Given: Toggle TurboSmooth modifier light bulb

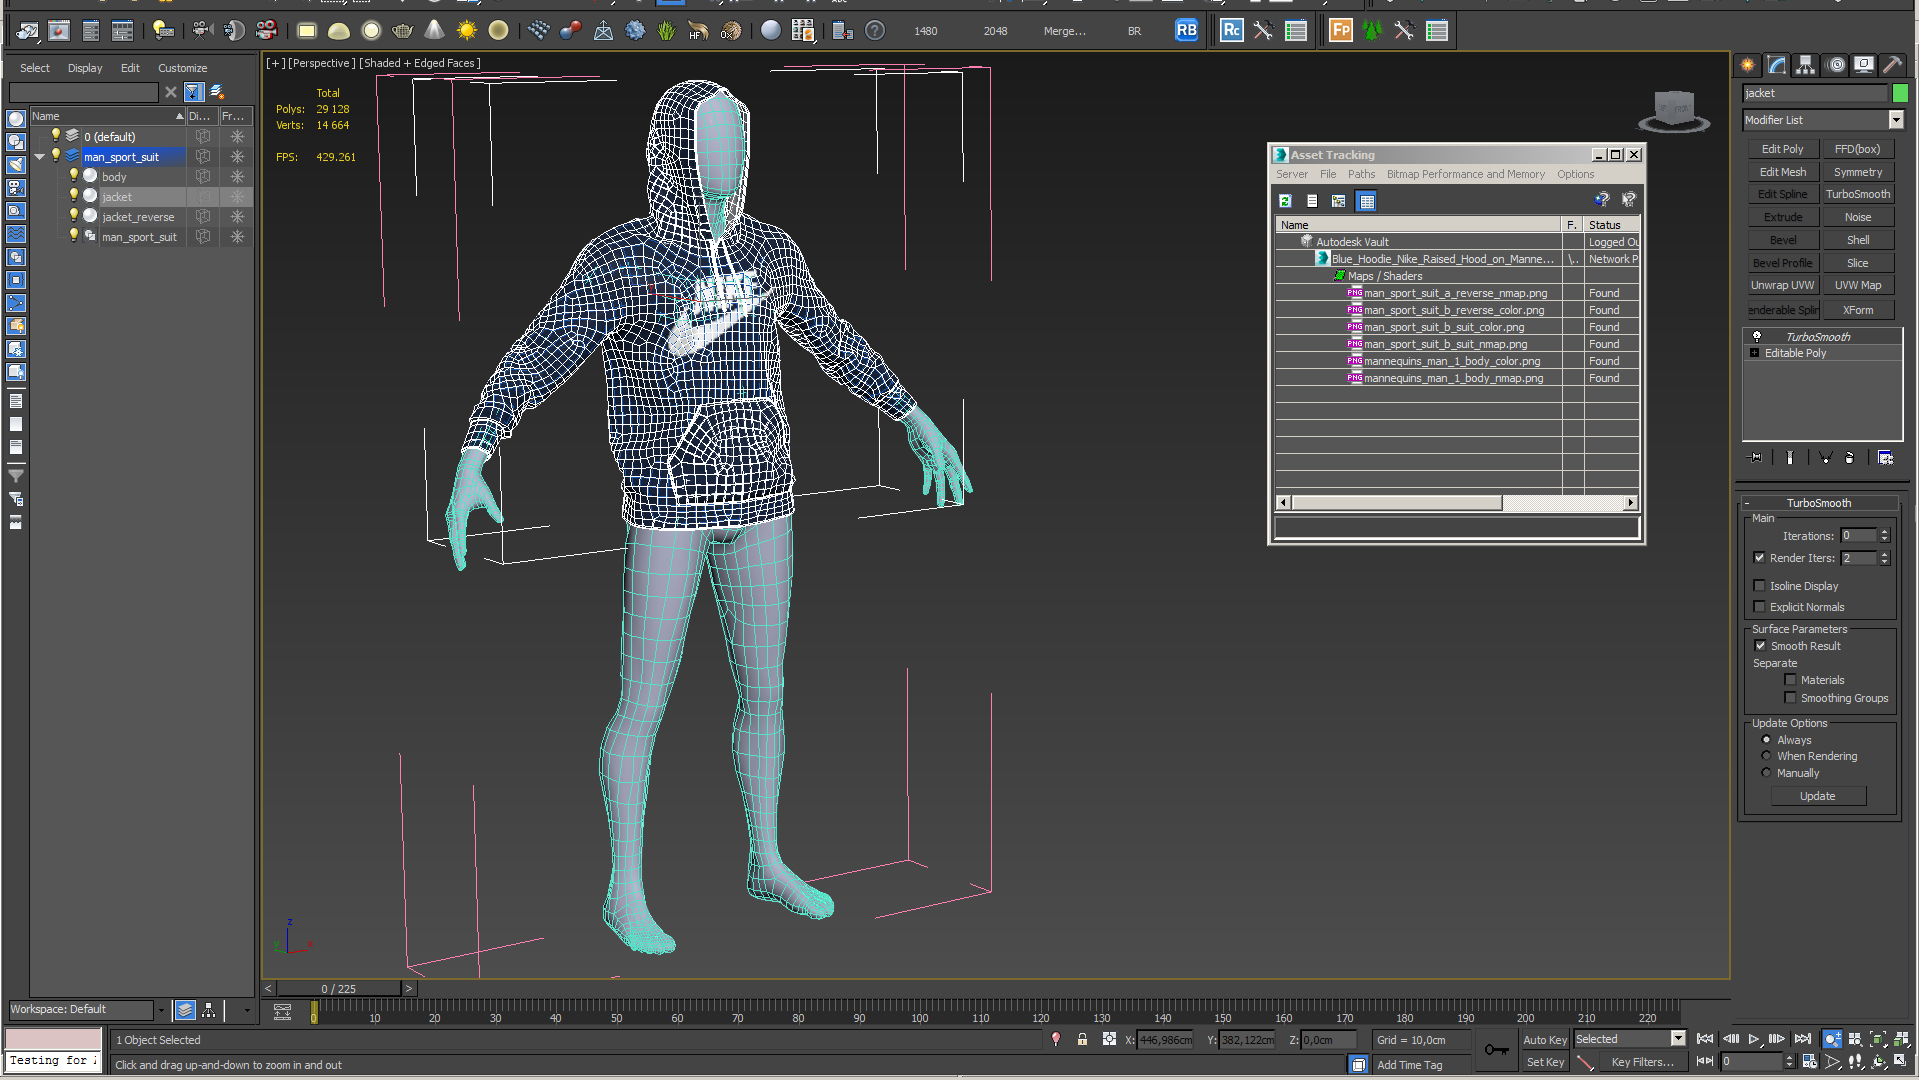Looking at the screenshot, I should pyautogui.click(x=1757, y=337).
